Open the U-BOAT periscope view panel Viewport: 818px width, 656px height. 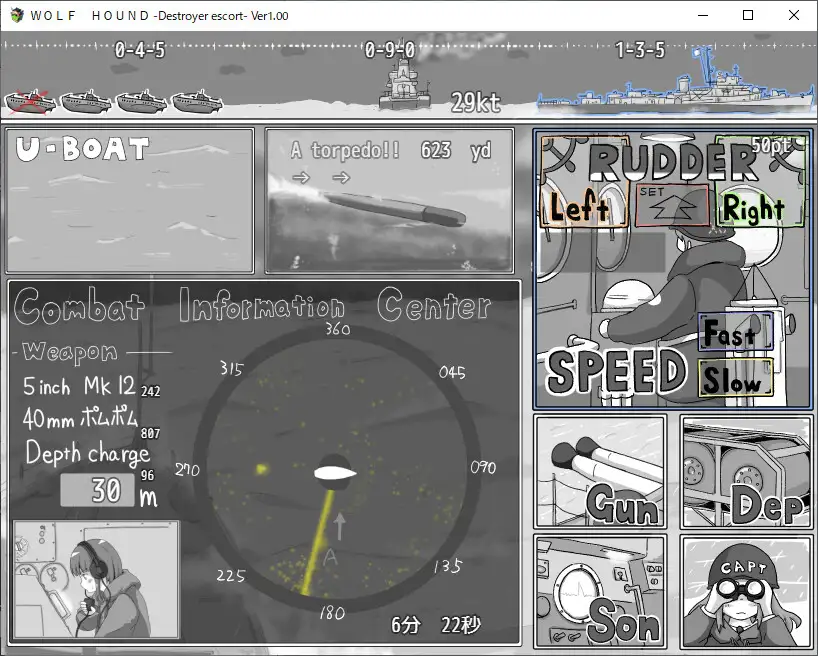click(x=130, y=200)
